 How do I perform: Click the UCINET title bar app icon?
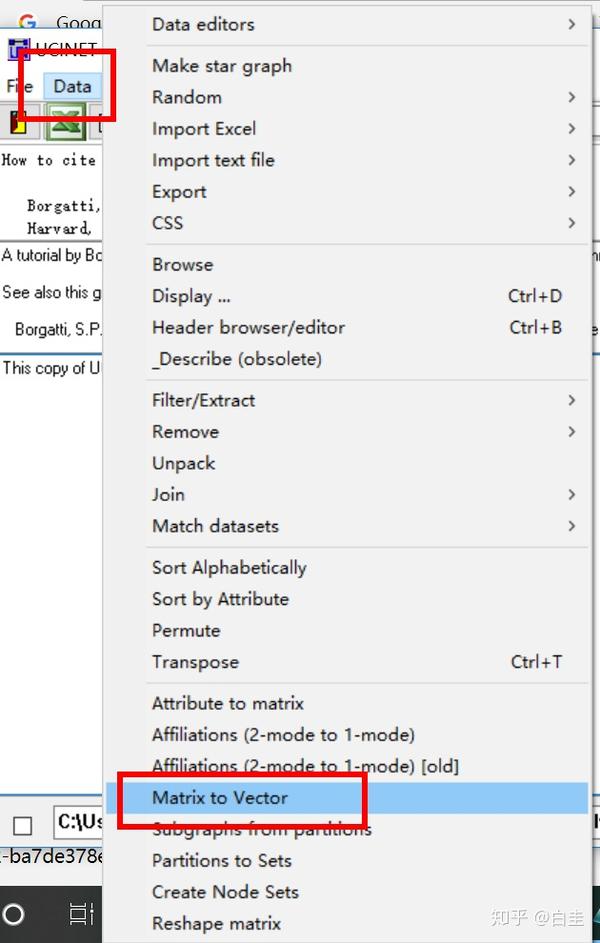point(19,50)
